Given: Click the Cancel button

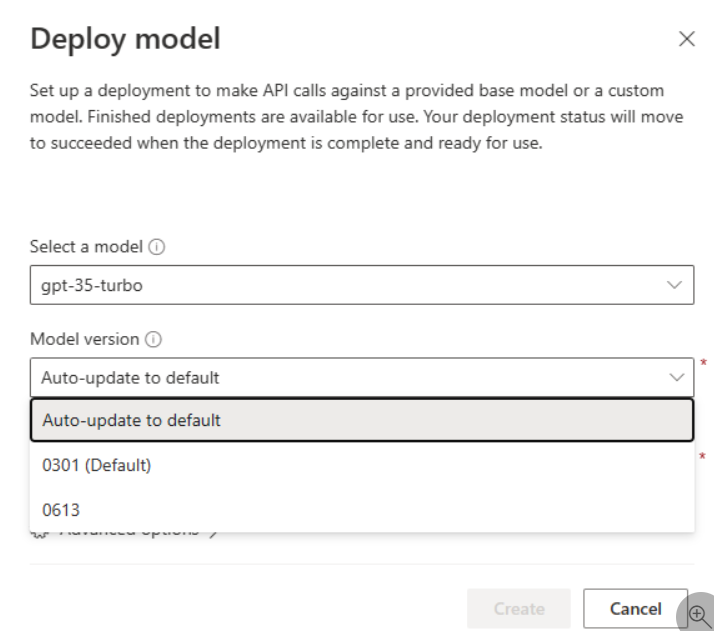Looking at the screenshot, I should coord(635,609).
